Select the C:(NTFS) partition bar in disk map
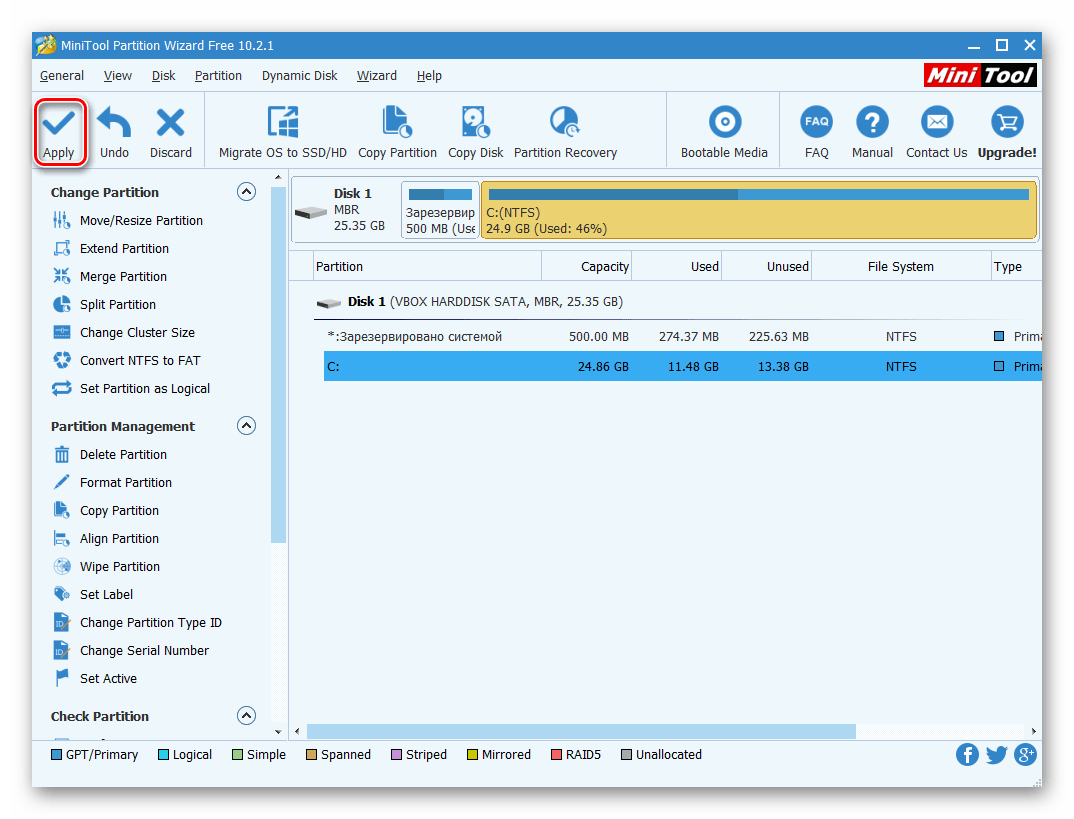1074x819 pixels. point(758,211)
